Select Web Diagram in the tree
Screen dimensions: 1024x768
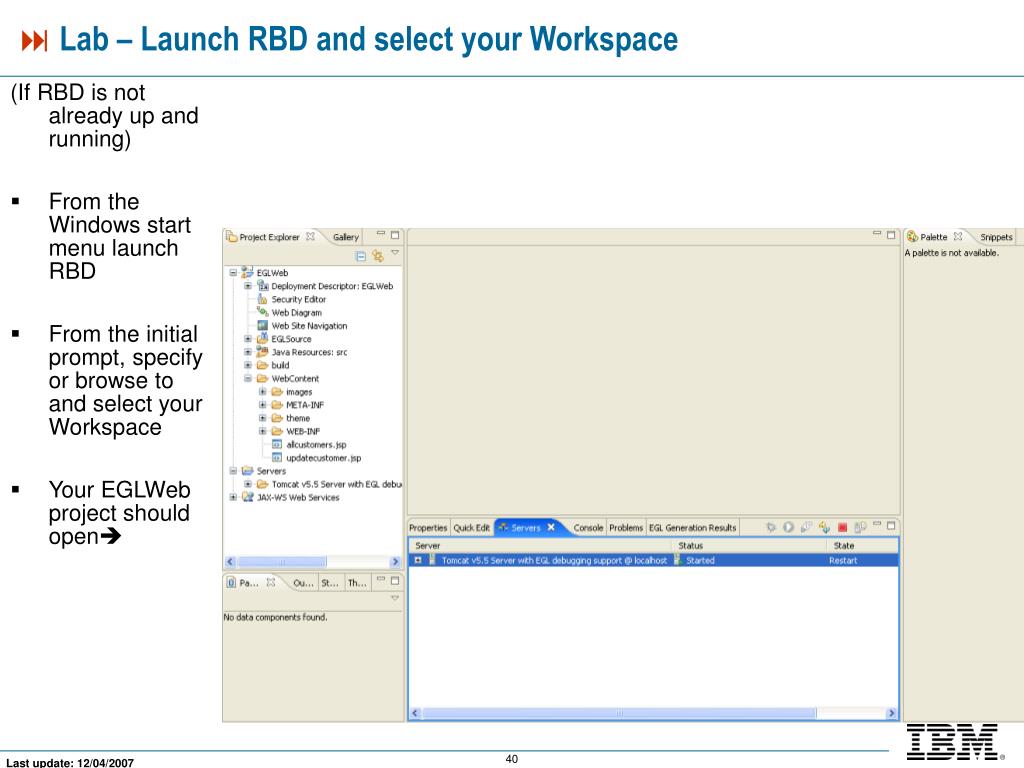296,313
